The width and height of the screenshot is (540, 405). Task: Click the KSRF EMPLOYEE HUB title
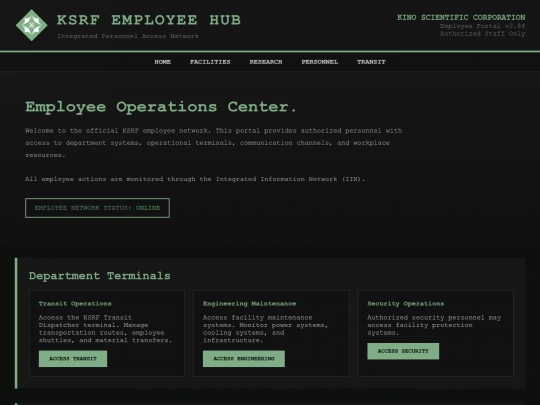[x=149, y=20]
